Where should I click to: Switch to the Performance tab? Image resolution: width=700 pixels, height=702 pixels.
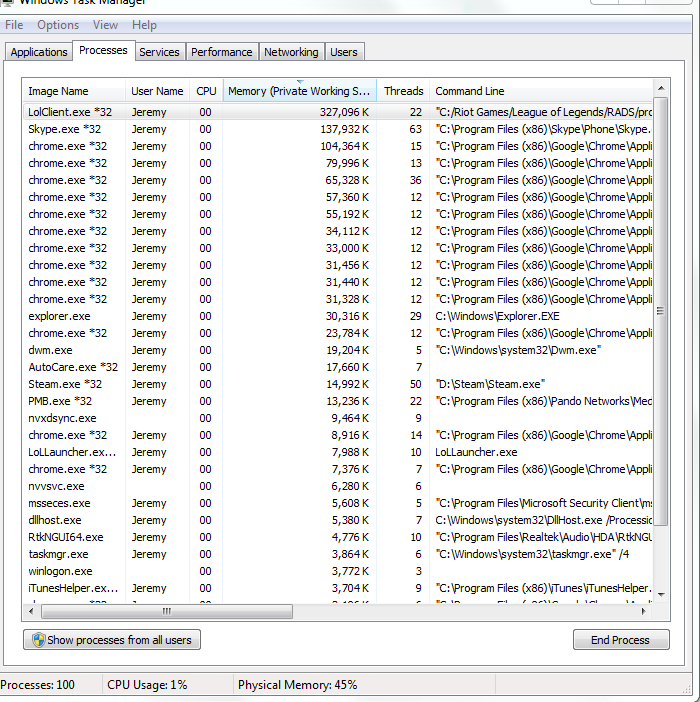[222, 52]
